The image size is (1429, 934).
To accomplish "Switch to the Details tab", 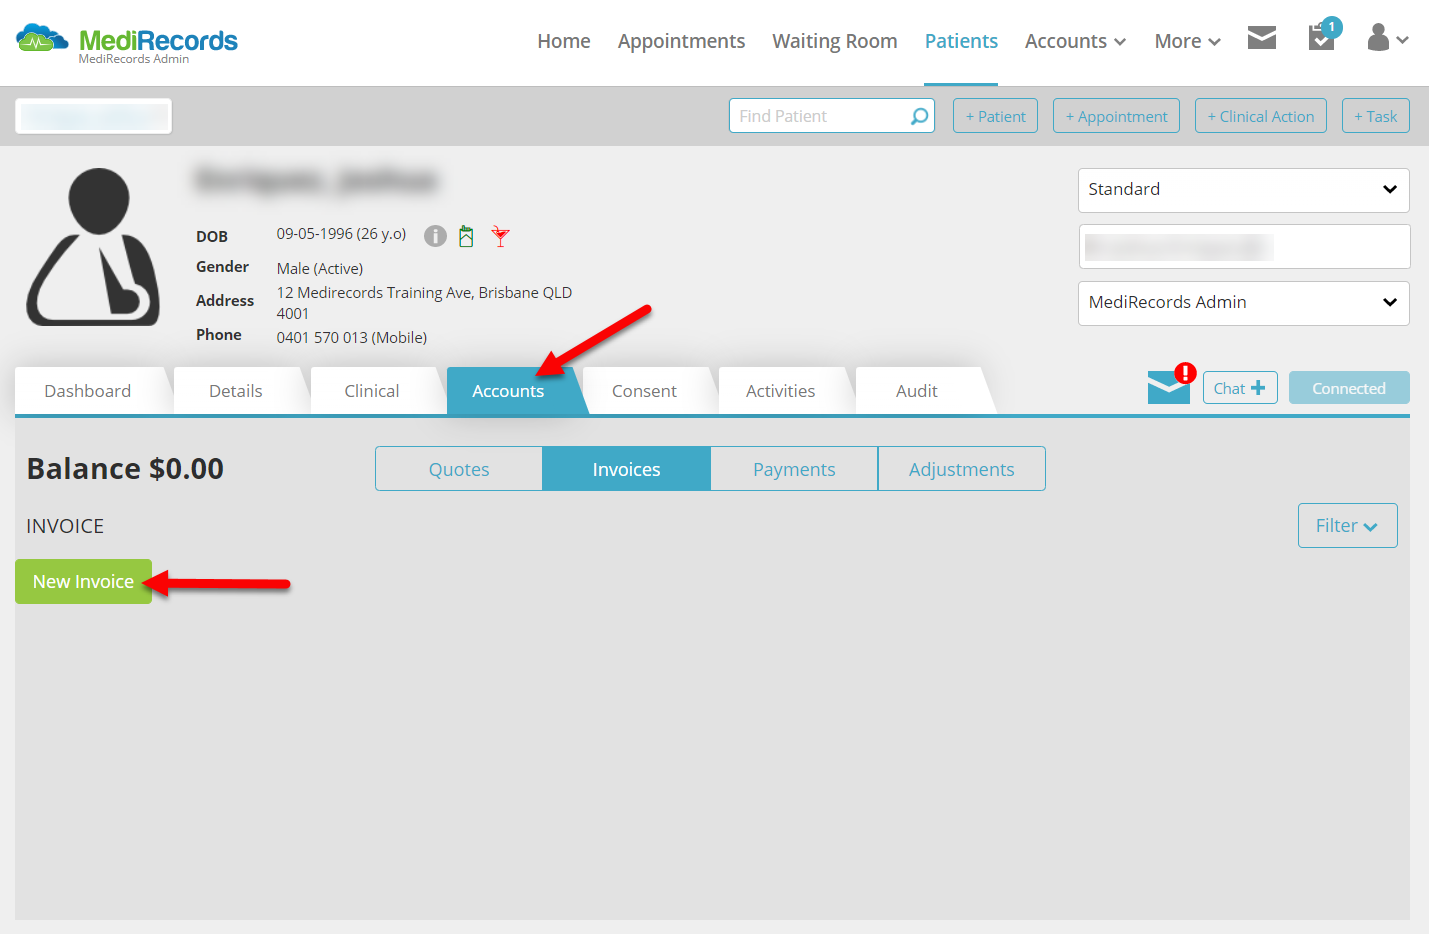I will (236, 391).
